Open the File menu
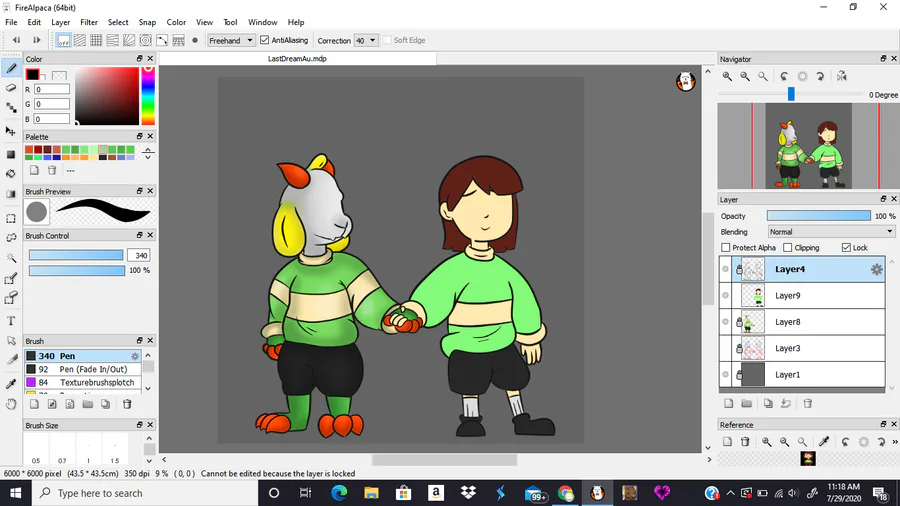The height and width of the screenshot is (506, 900). [x=11, y=22]
